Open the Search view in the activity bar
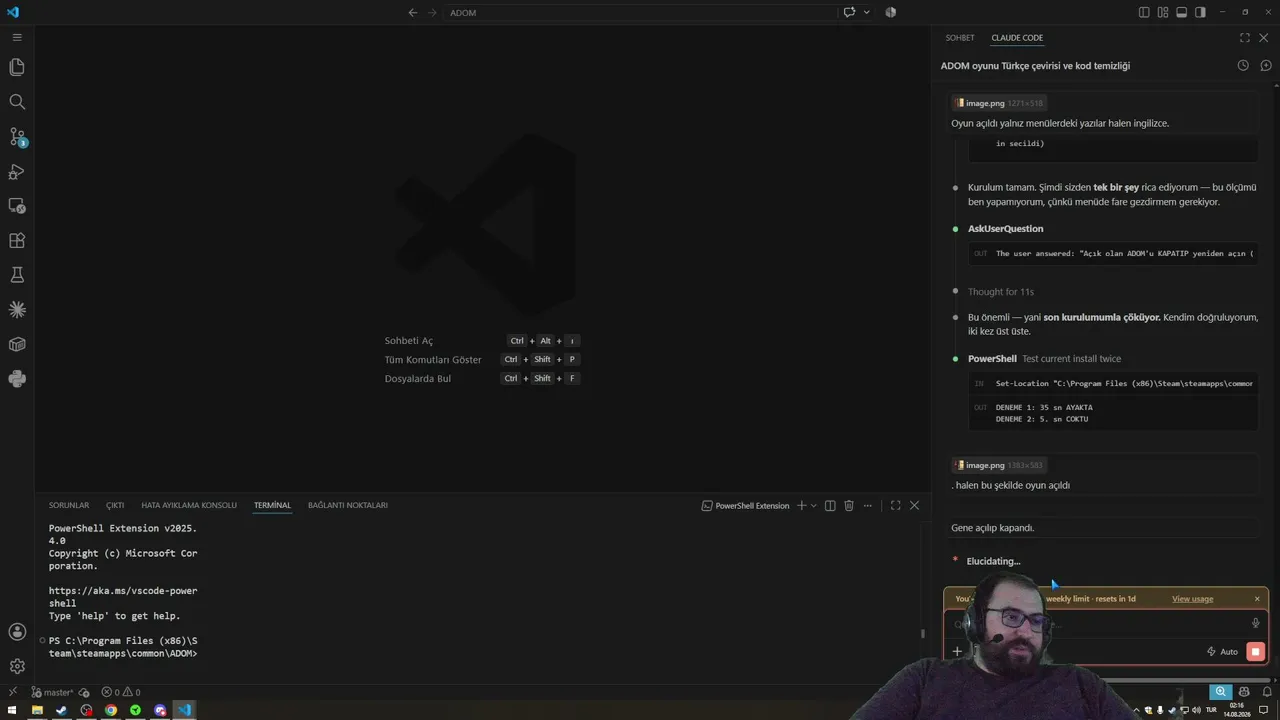Image resolution: width=1280 pixels, height=720 pixels. pyautogui.click(x=17, y=102)
